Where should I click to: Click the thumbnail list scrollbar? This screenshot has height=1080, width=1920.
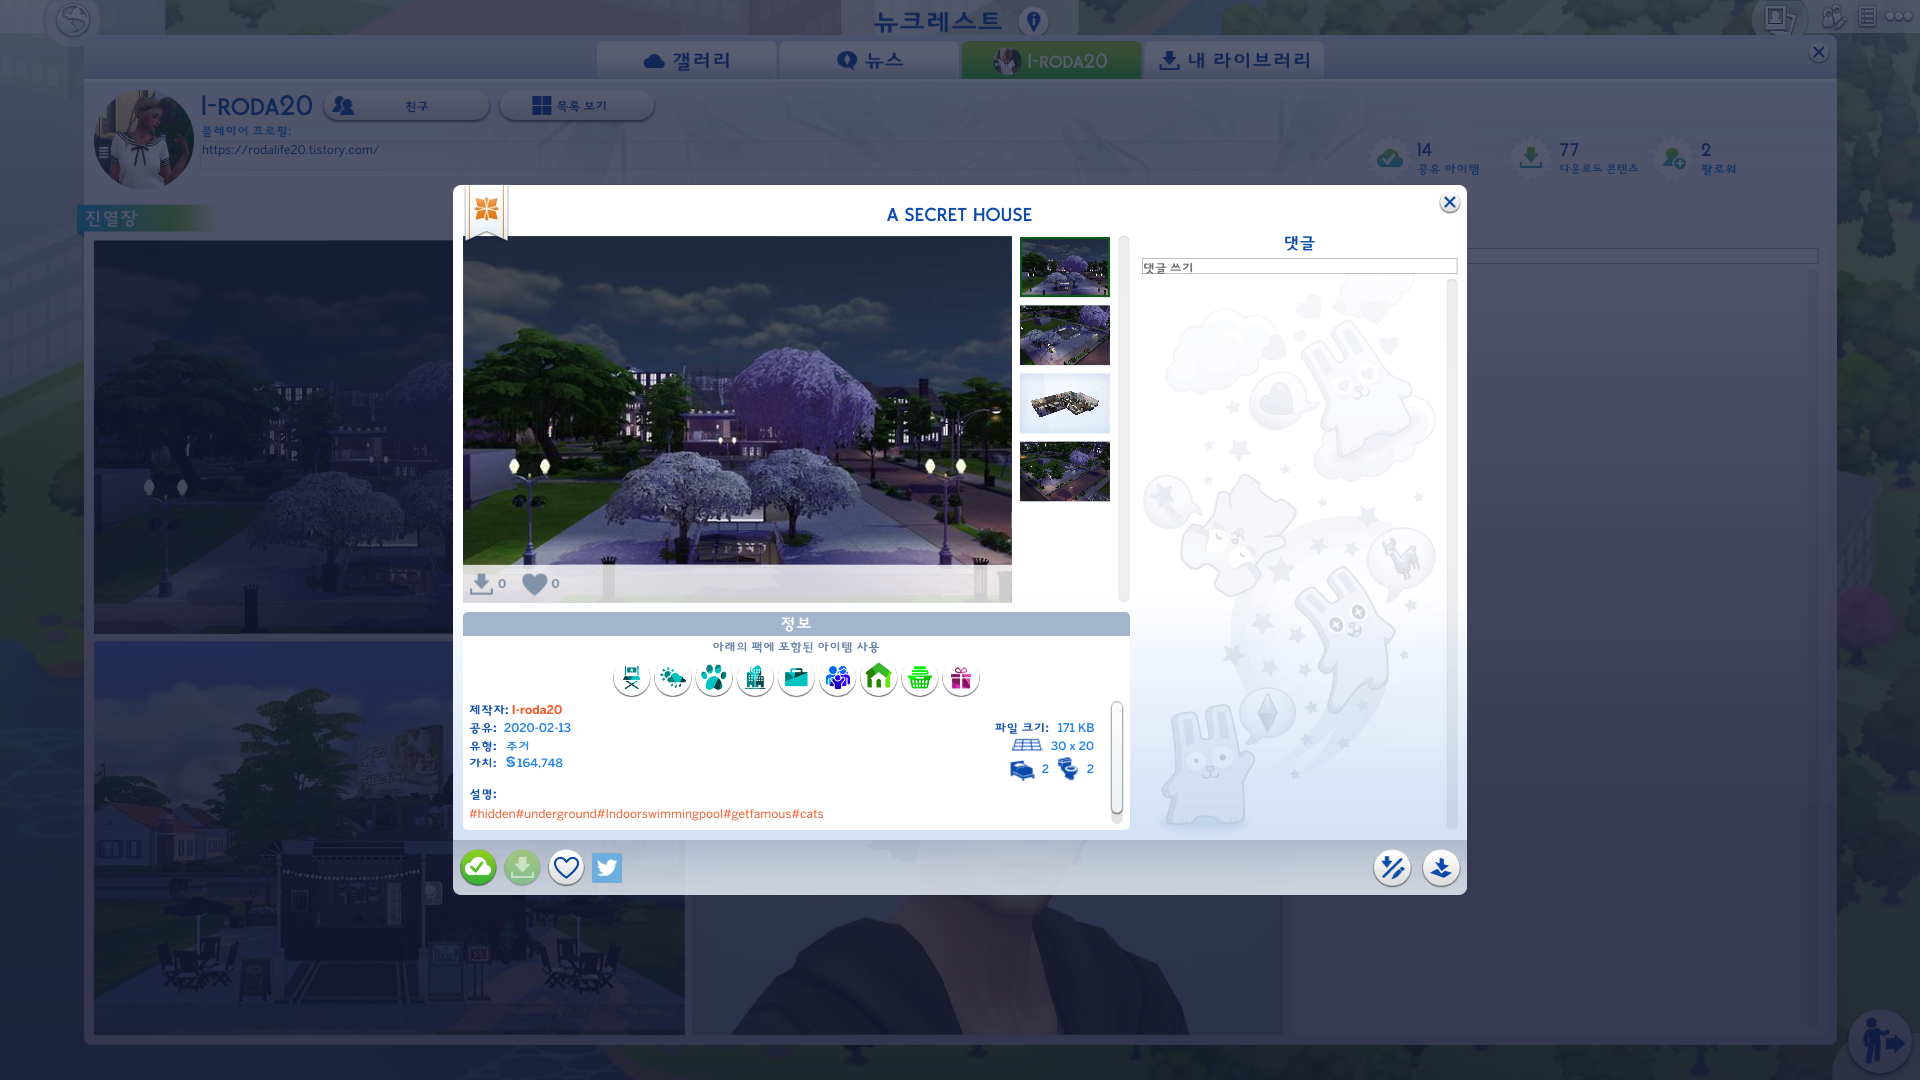[1124, 419]
